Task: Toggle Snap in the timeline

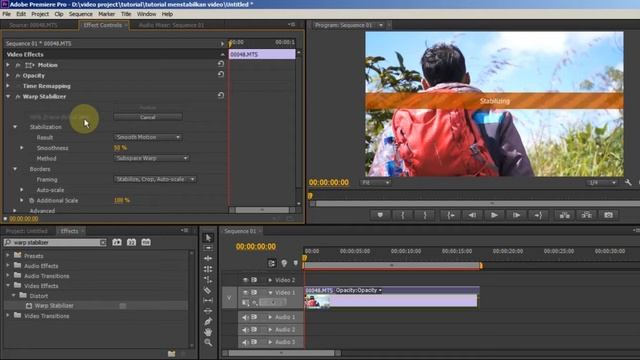Action: click(272, 263)
